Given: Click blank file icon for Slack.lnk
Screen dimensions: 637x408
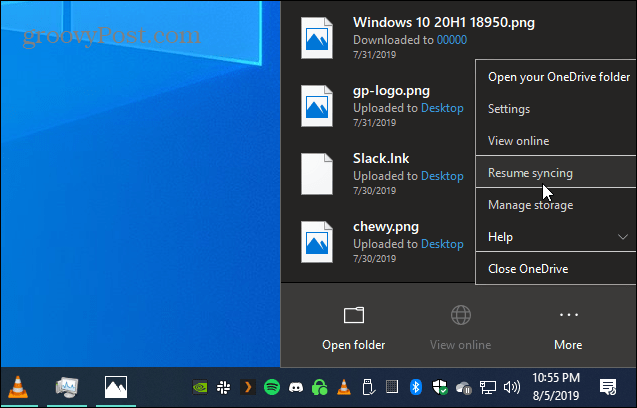Looking at the screenshot, I should [x=317, y=174].
